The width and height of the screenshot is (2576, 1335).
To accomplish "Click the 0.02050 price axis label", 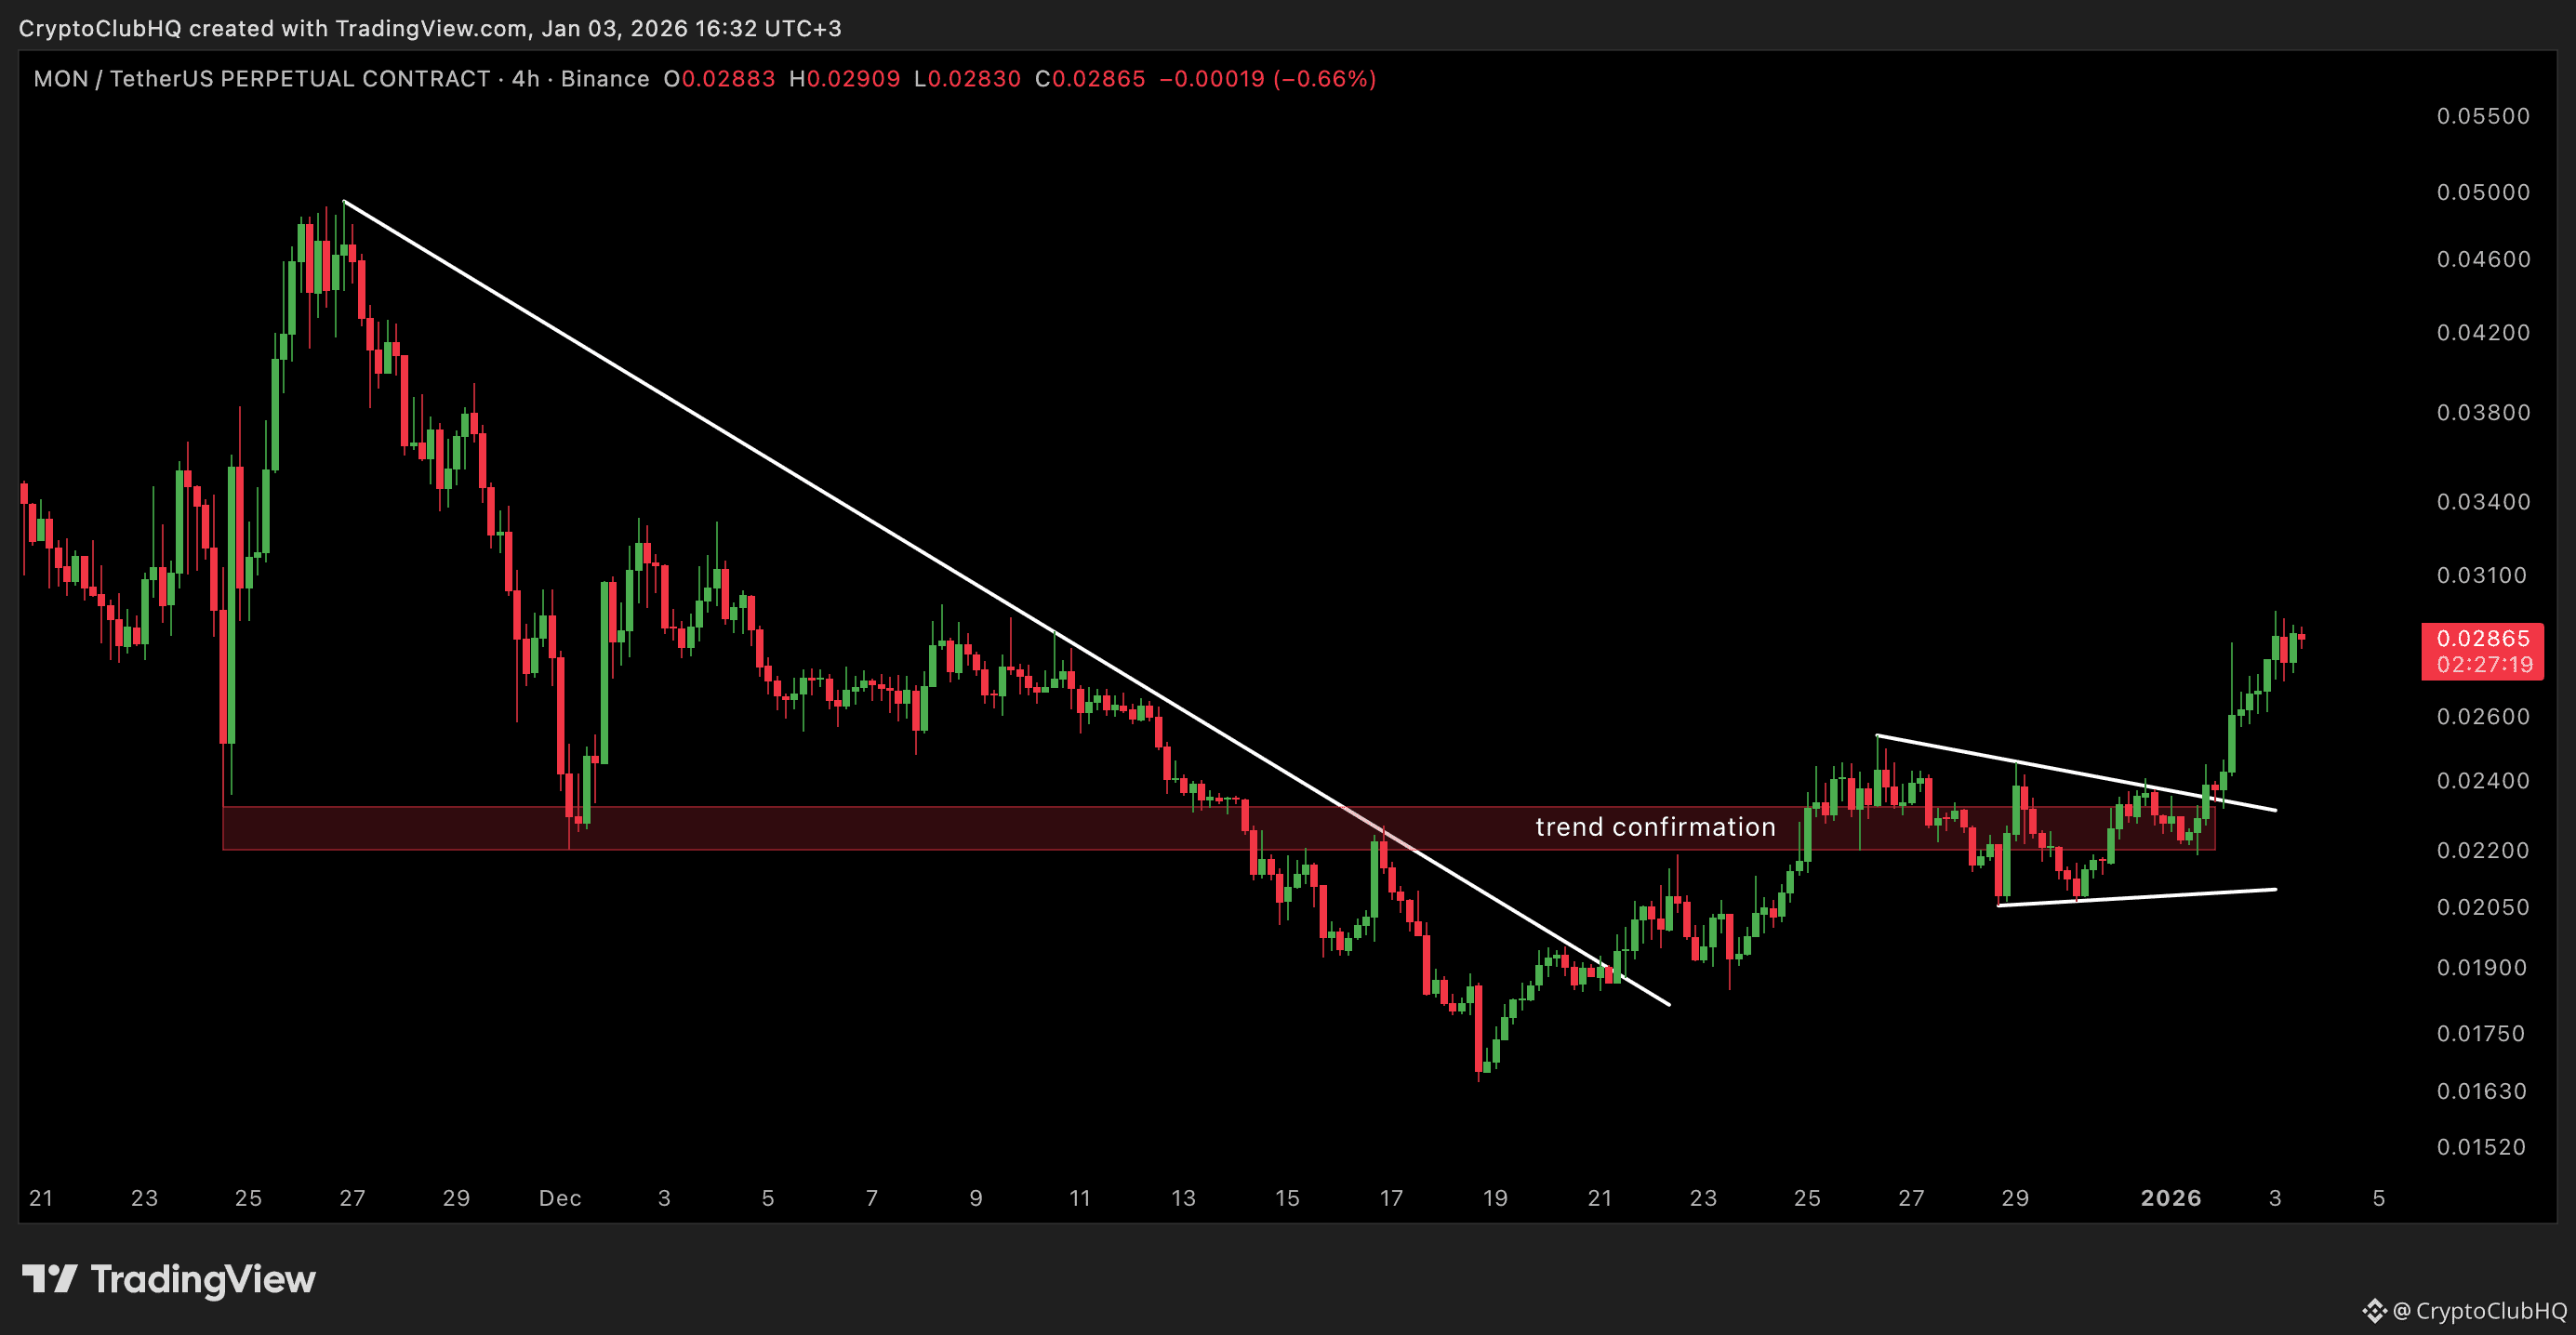I will [x=2483, y=907].
